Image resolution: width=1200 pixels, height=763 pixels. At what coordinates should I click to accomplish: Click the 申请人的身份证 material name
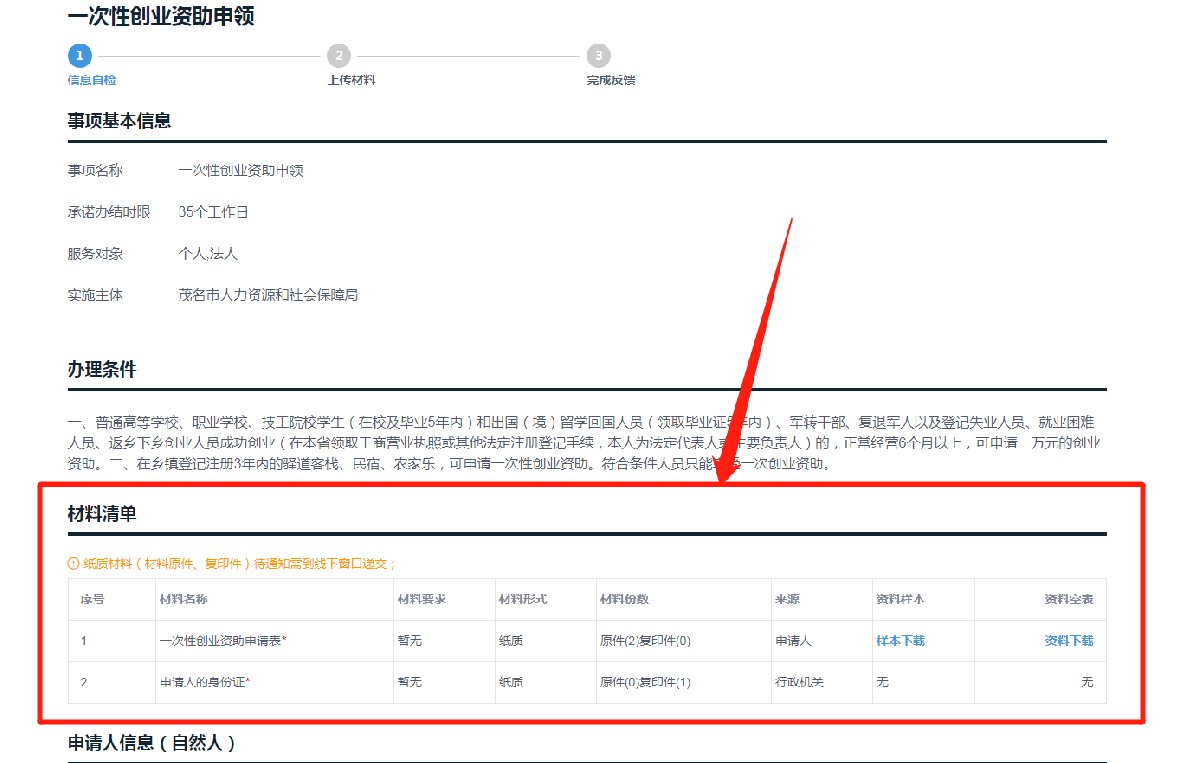(x=204, y=682)
